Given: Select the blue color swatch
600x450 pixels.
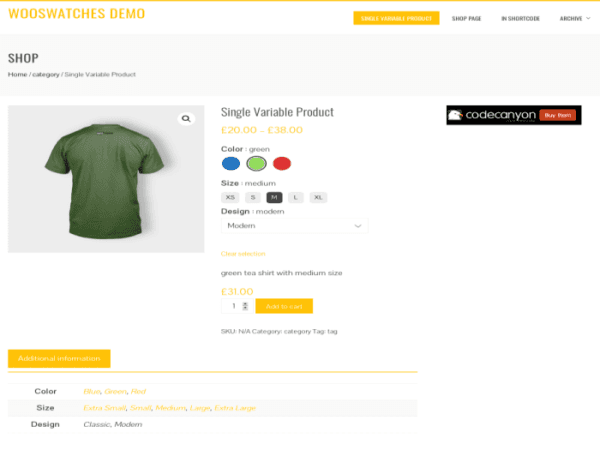Looking at the screenshot, I should [x=231, y=163].
